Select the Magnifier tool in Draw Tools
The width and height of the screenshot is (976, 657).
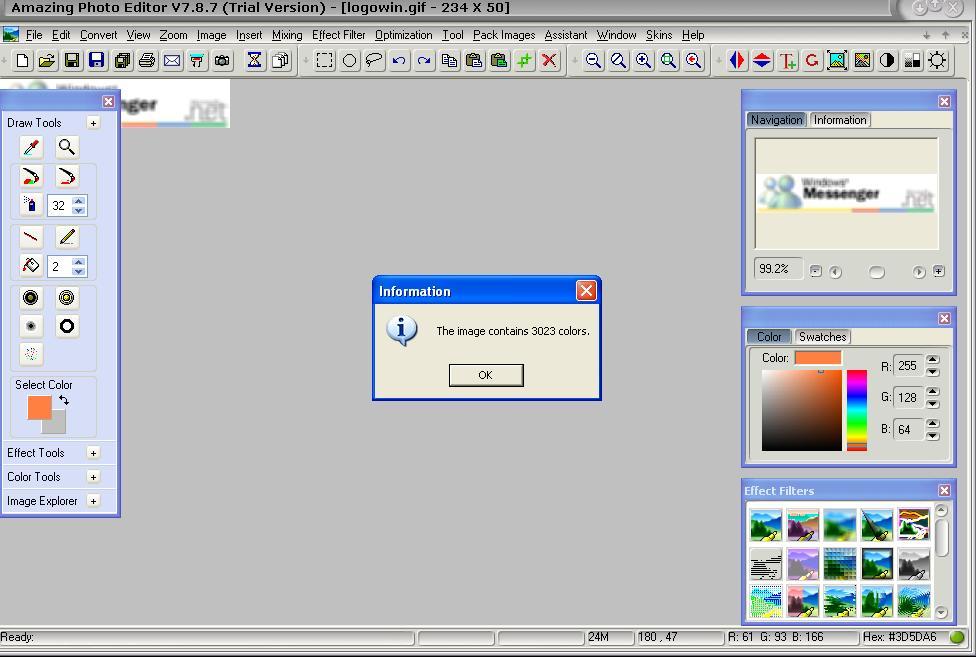pos(66,147)
